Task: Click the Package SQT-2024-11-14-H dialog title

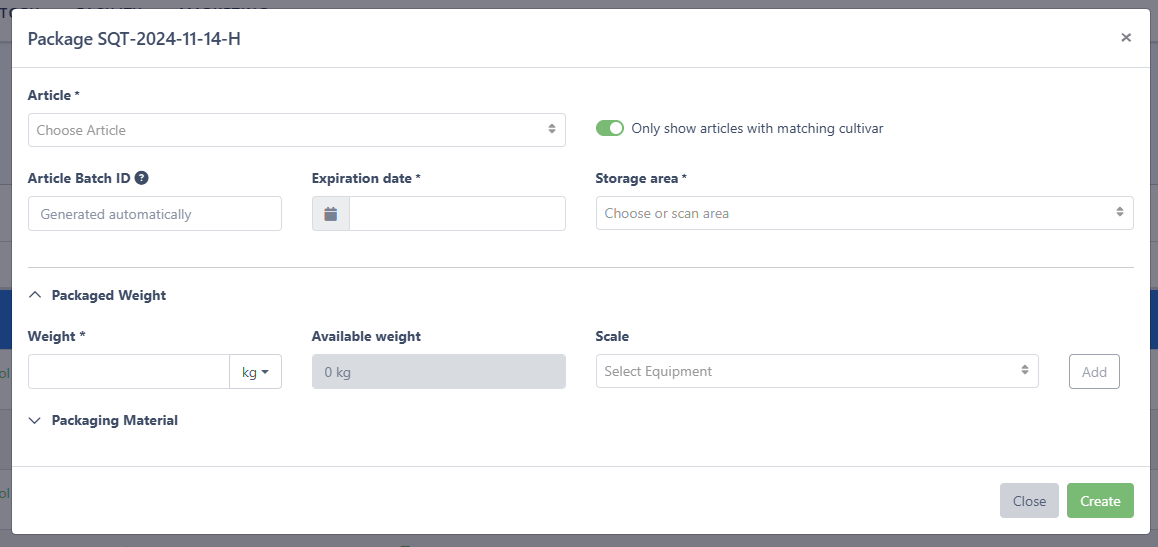Action: [x=134, y=39]
